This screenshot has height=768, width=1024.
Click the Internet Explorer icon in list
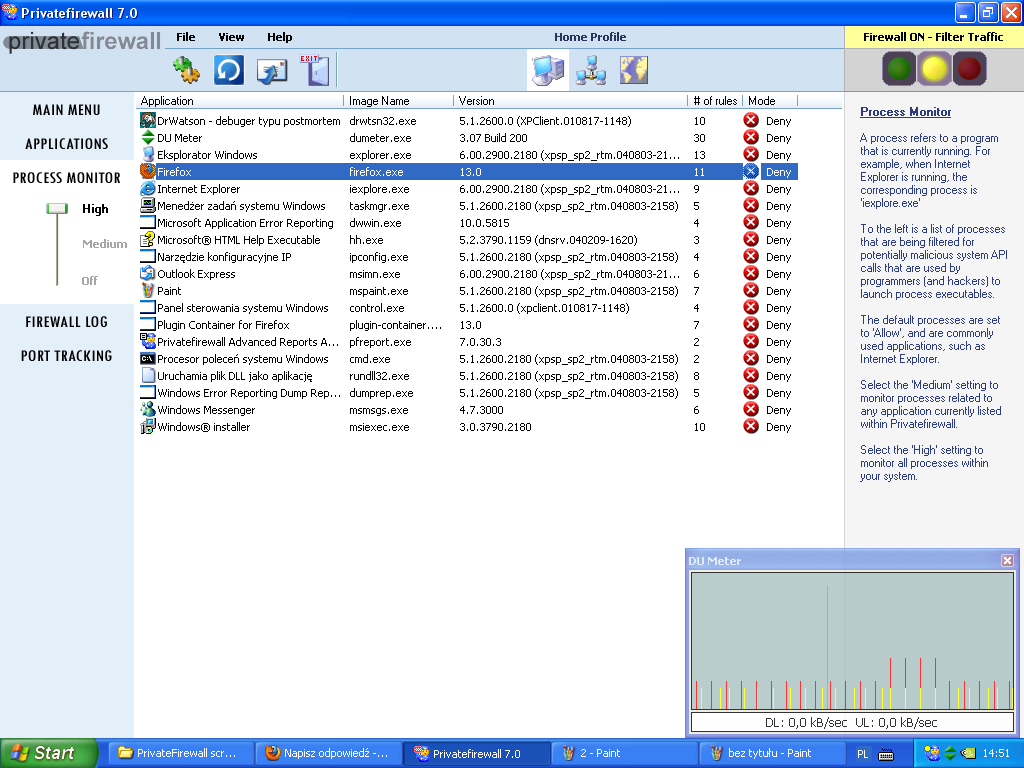click(x=148, y=189)
